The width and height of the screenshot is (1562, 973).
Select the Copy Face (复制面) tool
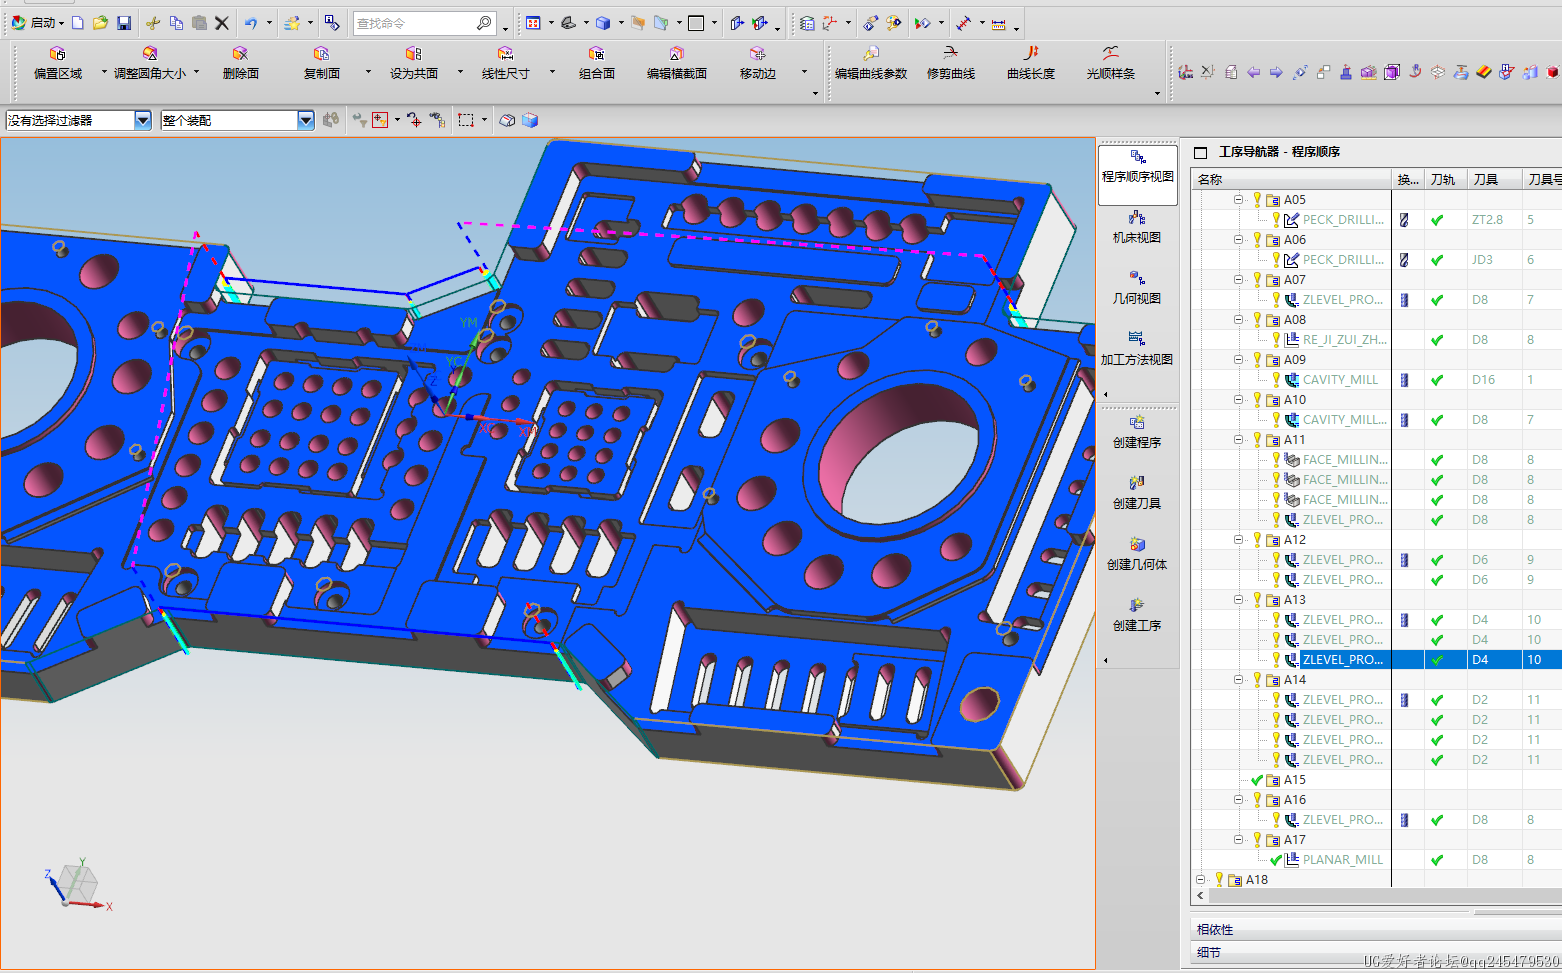pyautogui.click(x=321, y=63)
